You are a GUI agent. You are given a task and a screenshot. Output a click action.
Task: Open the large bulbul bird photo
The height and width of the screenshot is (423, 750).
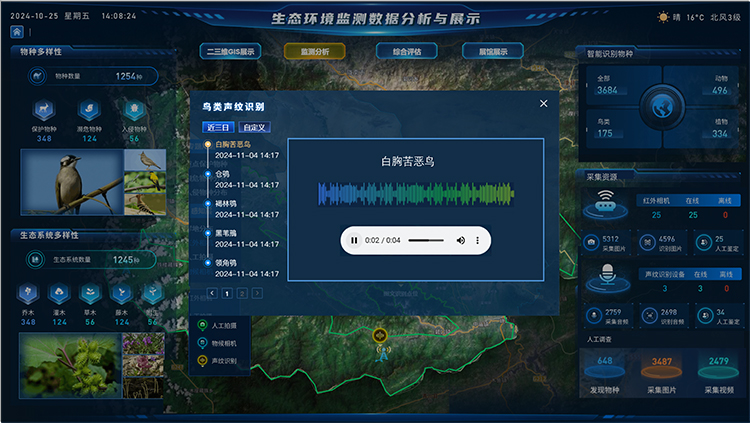[72, 182]
